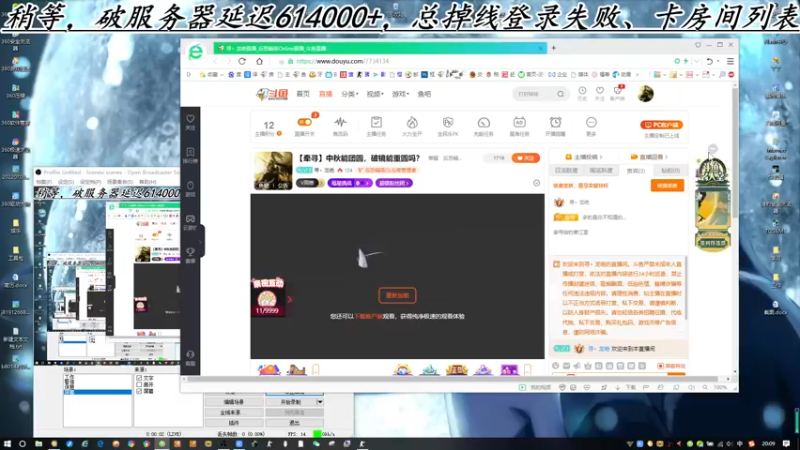Switch to the daily activity tab
The image size is (800, 450).
pyautogui.click(x=566, y=170)
